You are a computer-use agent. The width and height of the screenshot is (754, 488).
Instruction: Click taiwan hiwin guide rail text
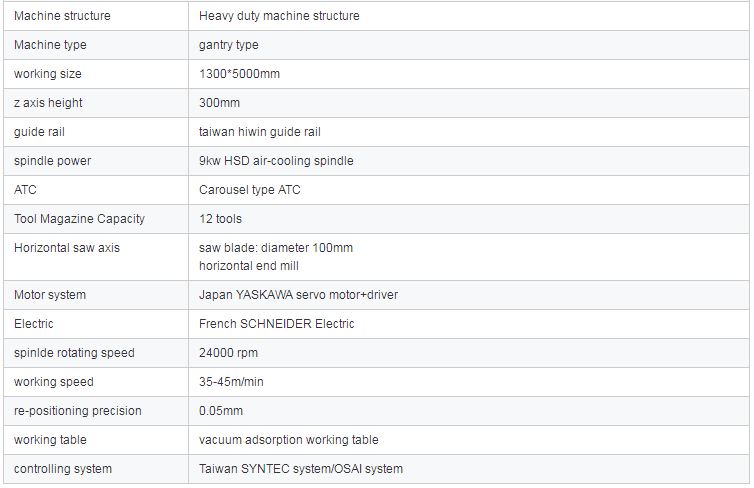point(260,132)
